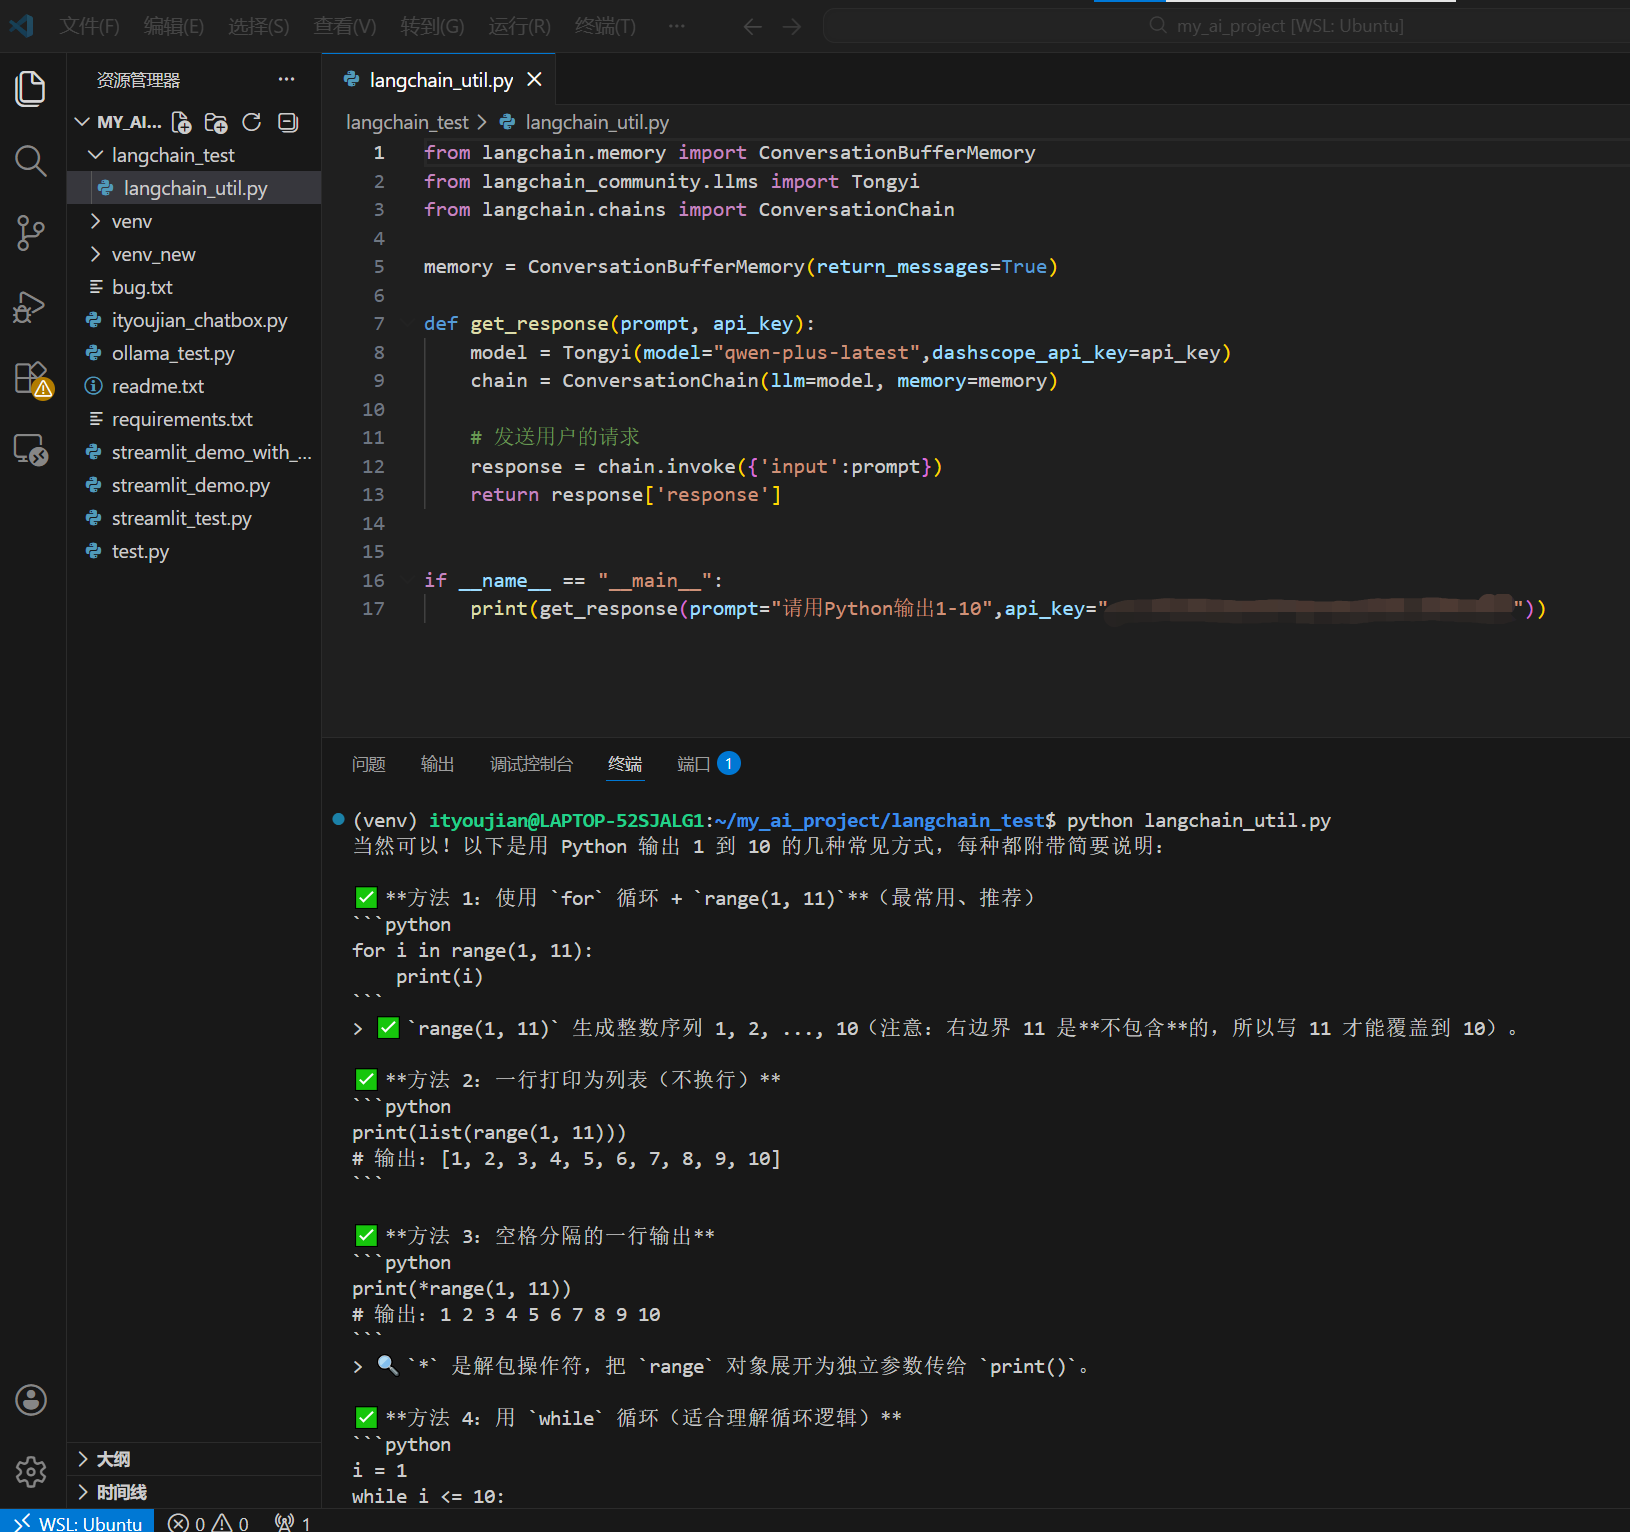This screenshot has height=1532, width=1630.
Task: Open the Search view in activity bar
Action: pos(31,161)
